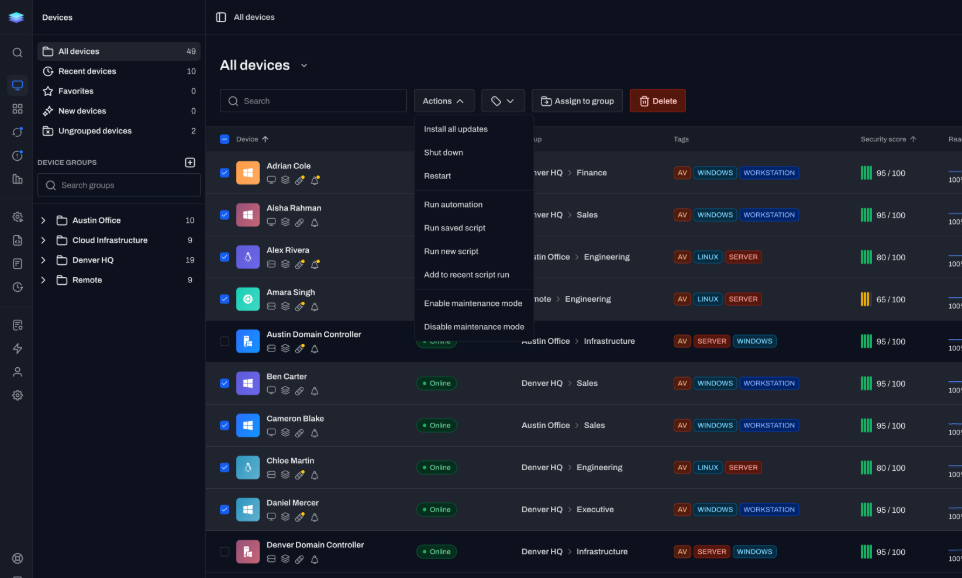Image resolution: width=962 pixels, height=578 pixels.
Task: Click the patch icon under Ben Carter
Action: coord(299,391)
